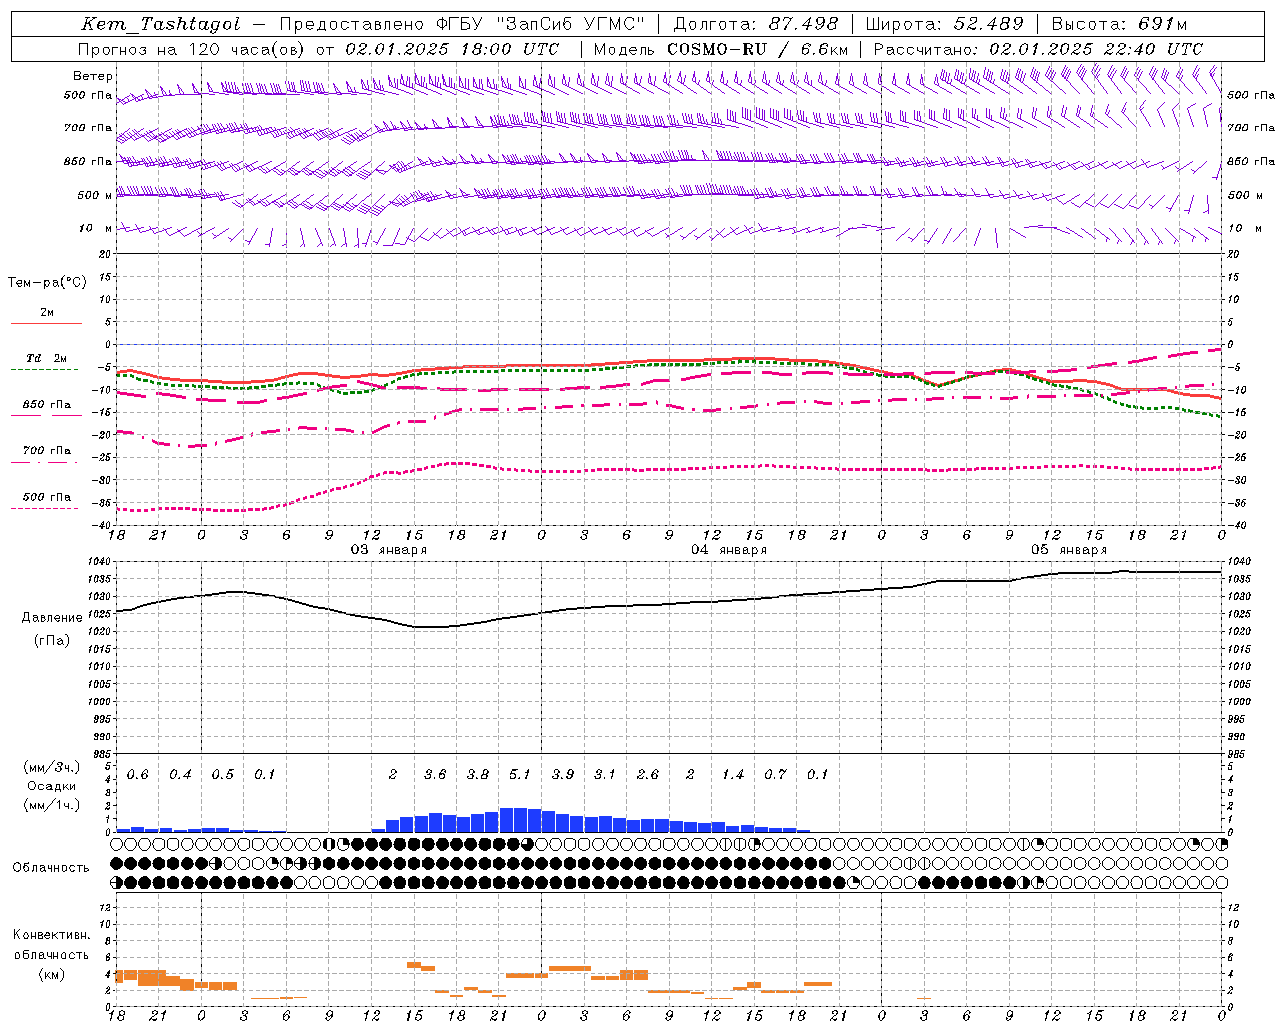
Task: Click the Kem_Tashtagol station title
Action: pyautogui.click(x=161, y=24)
